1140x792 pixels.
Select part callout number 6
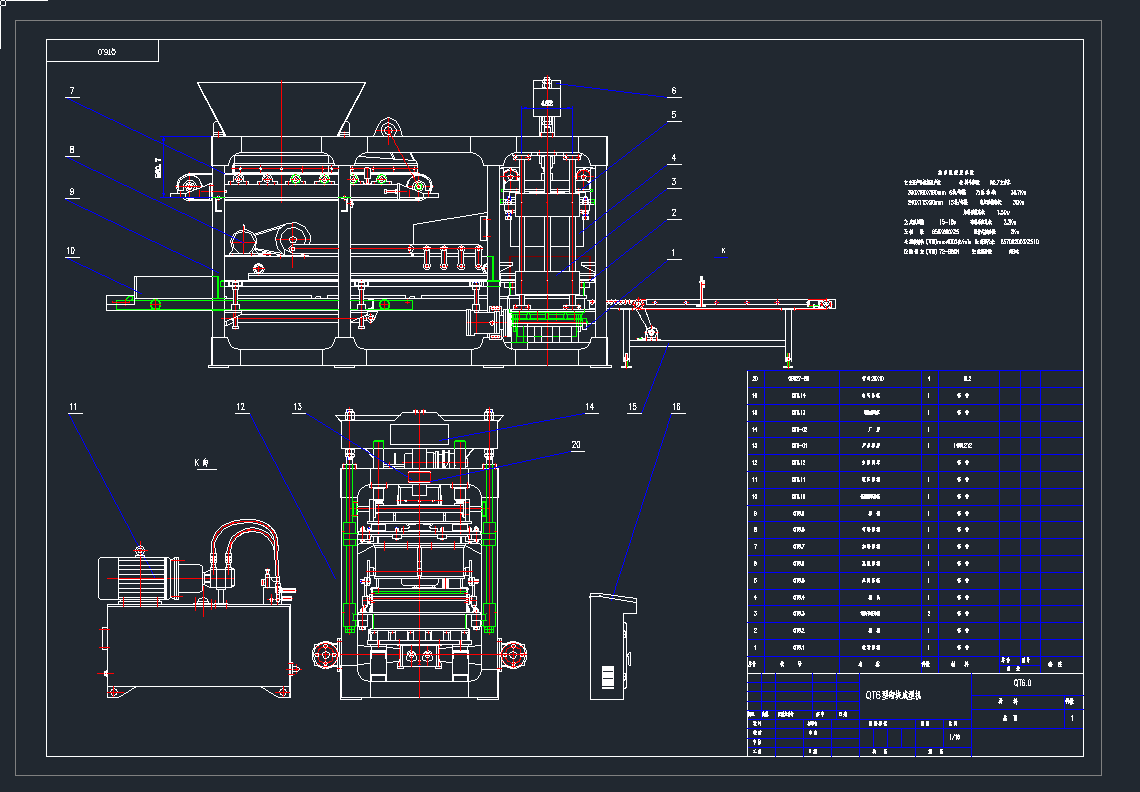(x=673, y=91)
